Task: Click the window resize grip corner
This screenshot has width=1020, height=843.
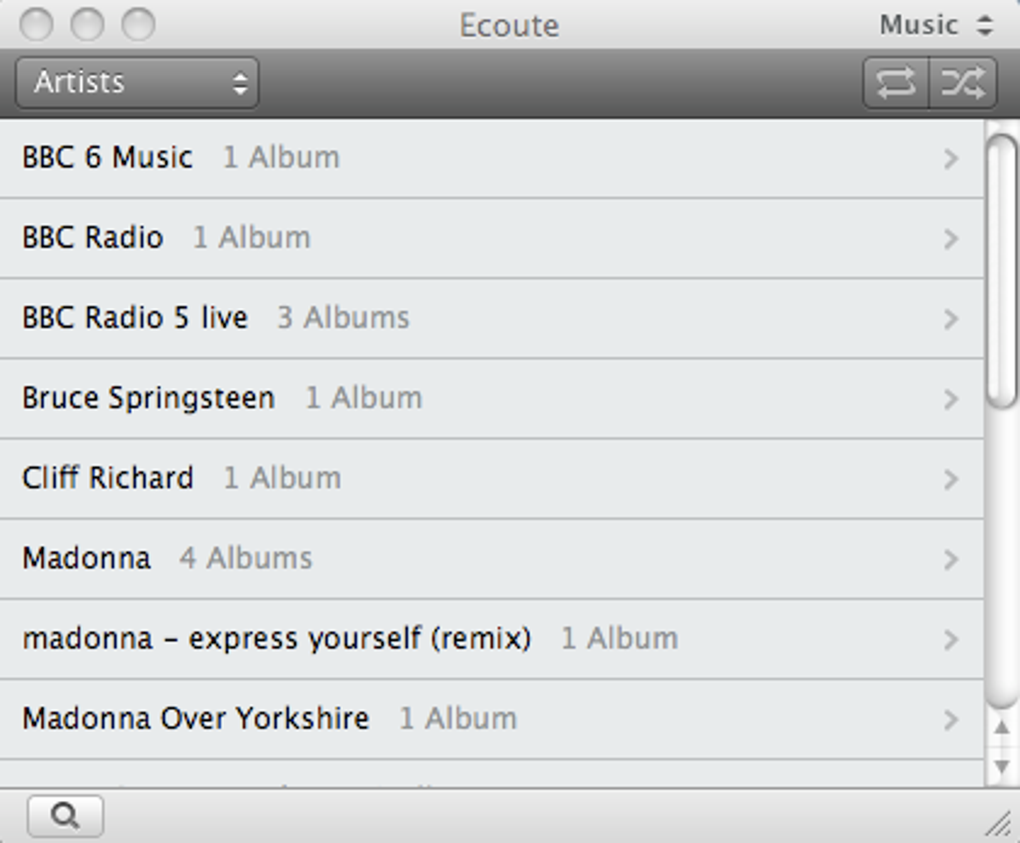Action: click(x=999, y=823)
